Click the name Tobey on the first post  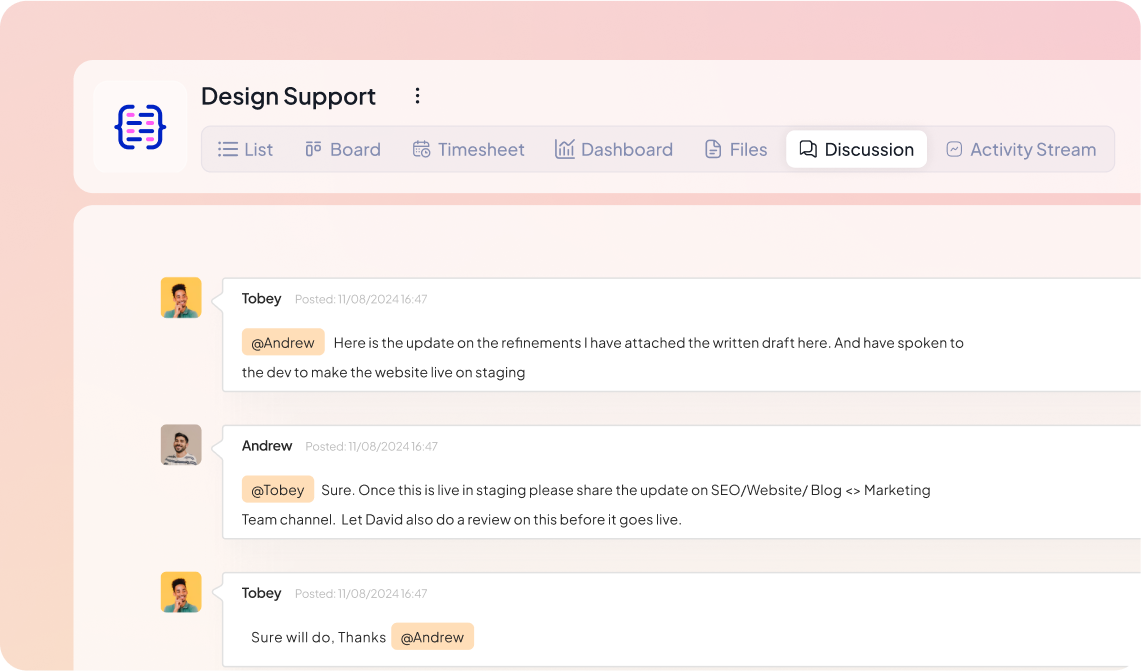(261, 298)
